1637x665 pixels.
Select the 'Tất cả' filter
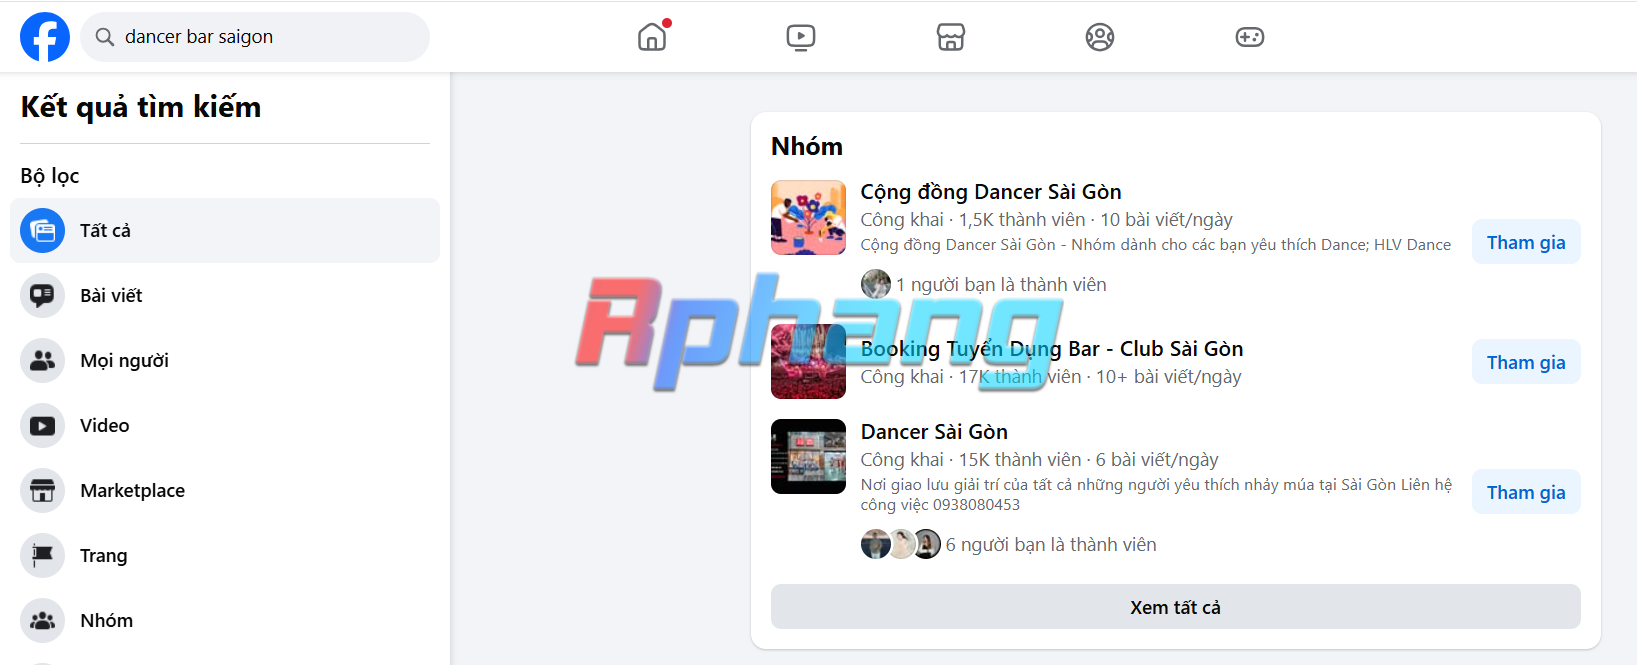tap(225, 231)
